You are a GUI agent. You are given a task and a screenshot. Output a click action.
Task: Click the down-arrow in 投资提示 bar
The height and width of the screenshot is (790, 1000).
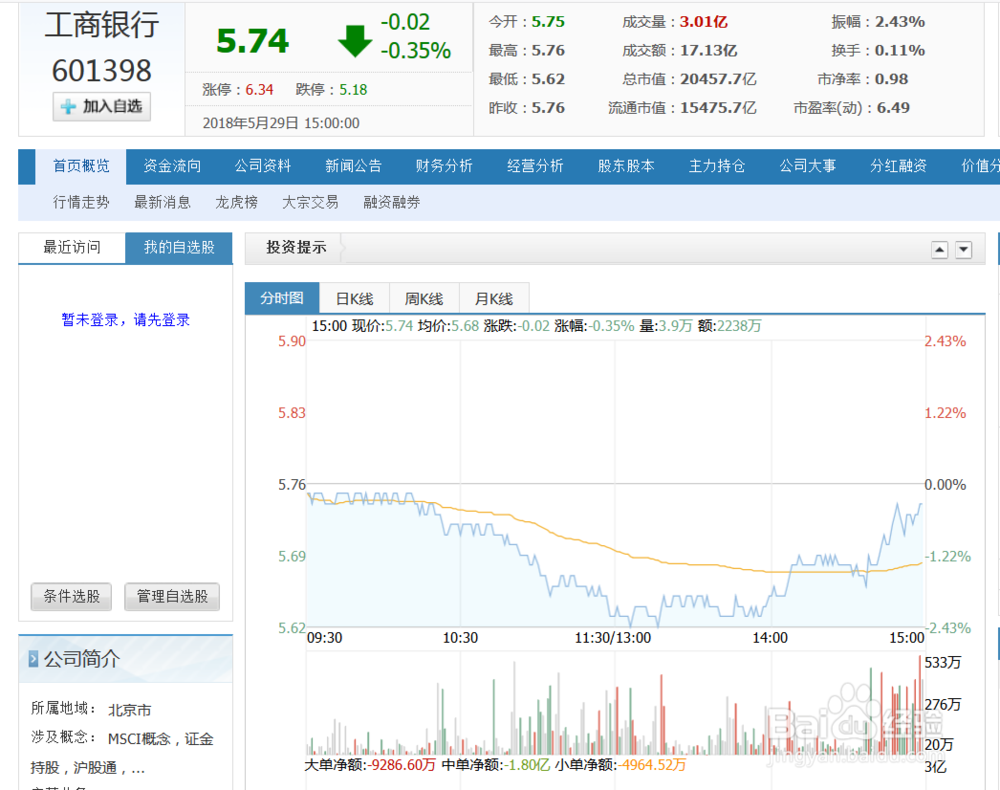point(964,250)
